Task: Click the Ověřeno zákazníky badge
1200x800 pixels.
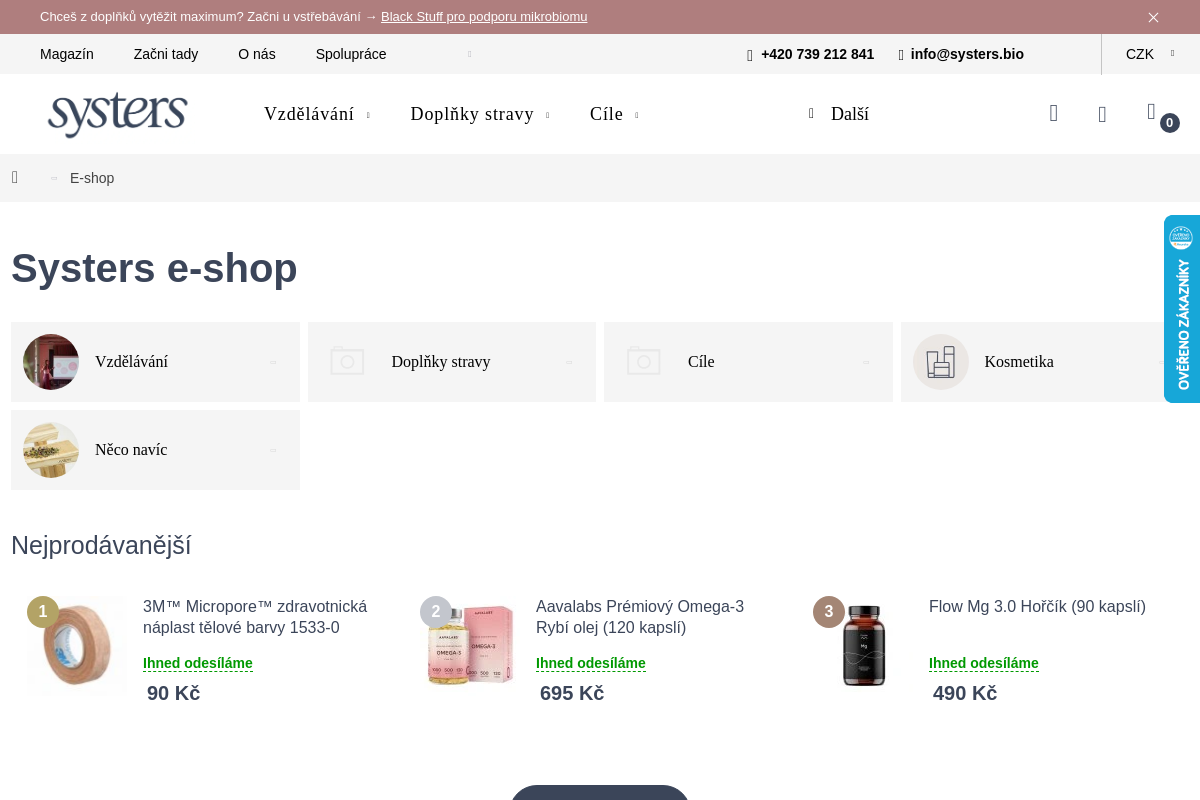Action: coord(1182,309)
